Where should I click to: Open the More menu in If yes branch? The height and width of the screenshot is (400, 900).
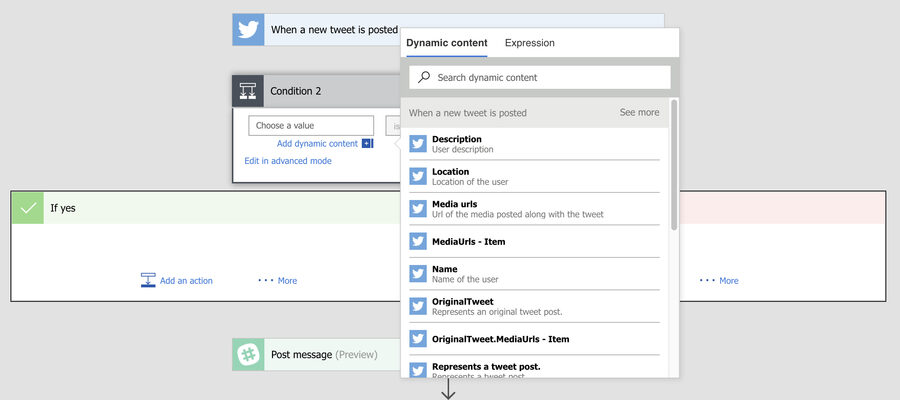[x=278, y=281]
